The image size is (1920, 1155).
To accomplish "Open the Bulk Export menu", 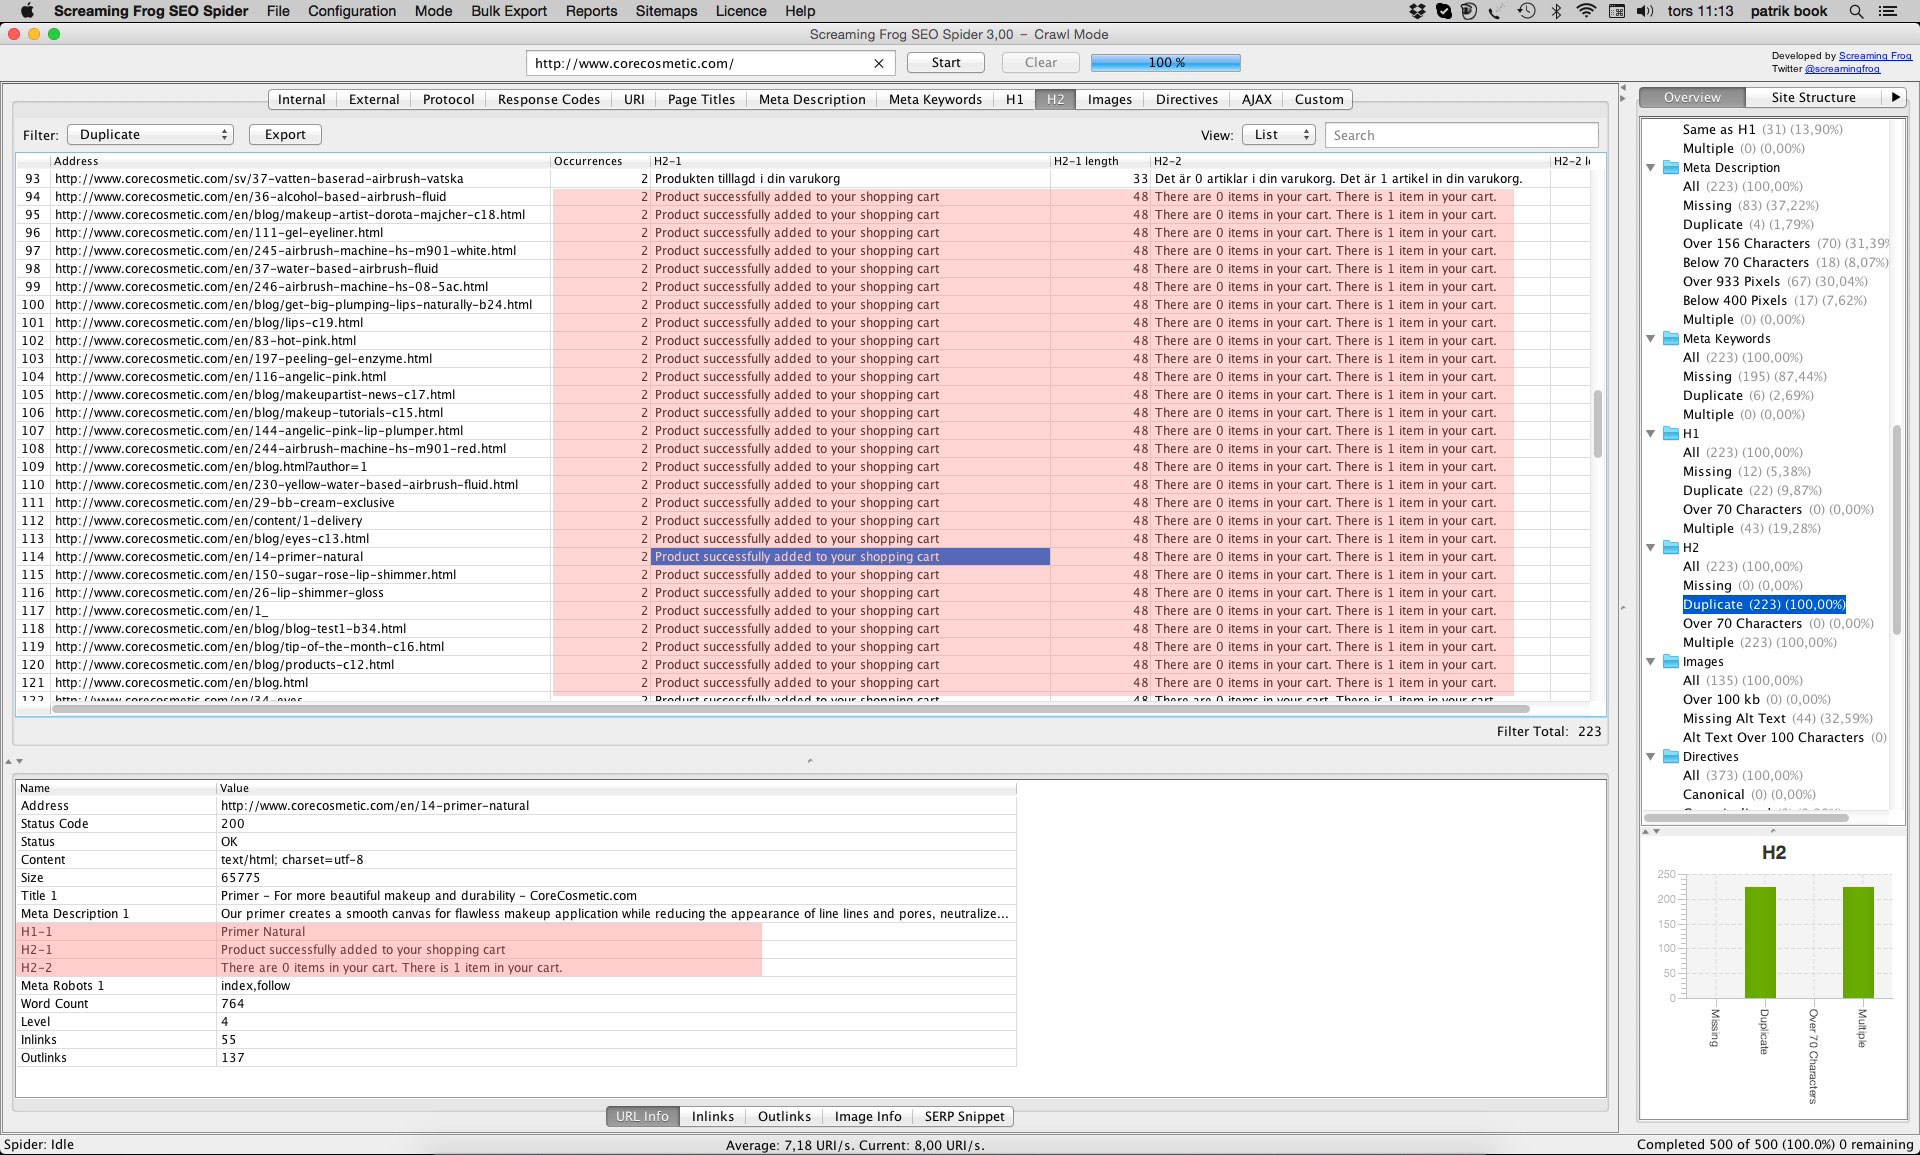I will [x=509, y=11].
